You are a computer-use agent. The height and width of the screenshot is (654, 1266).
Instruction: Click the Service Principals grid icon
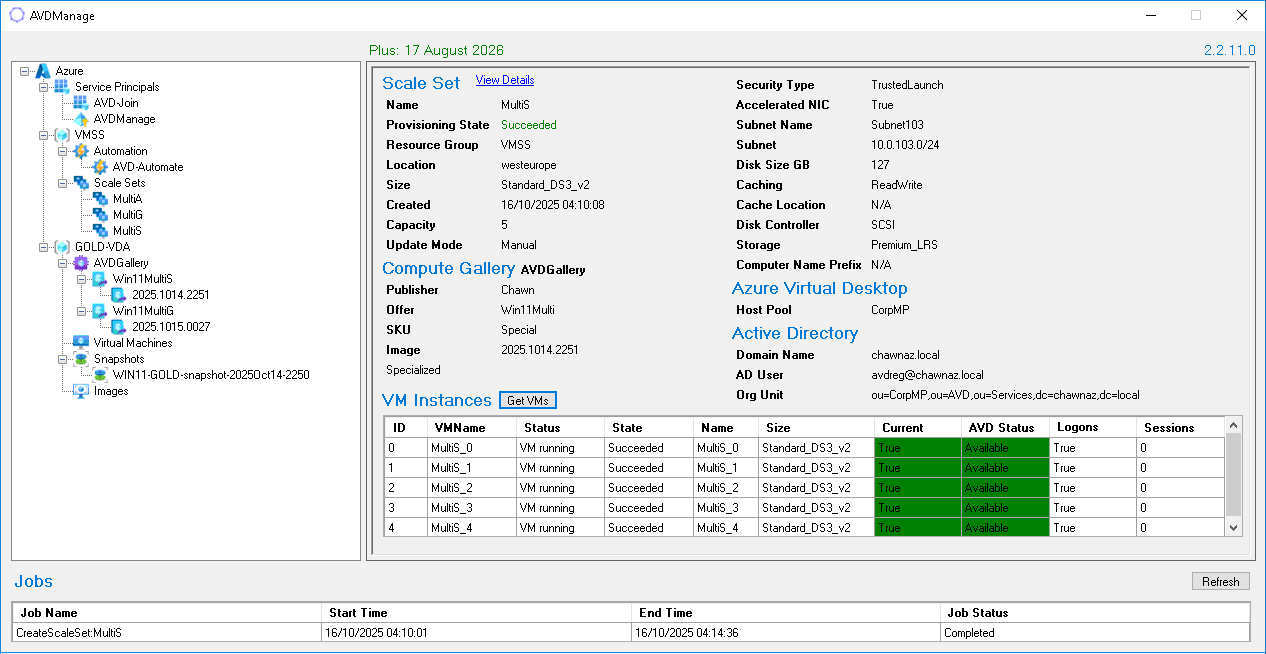(62, 87)
